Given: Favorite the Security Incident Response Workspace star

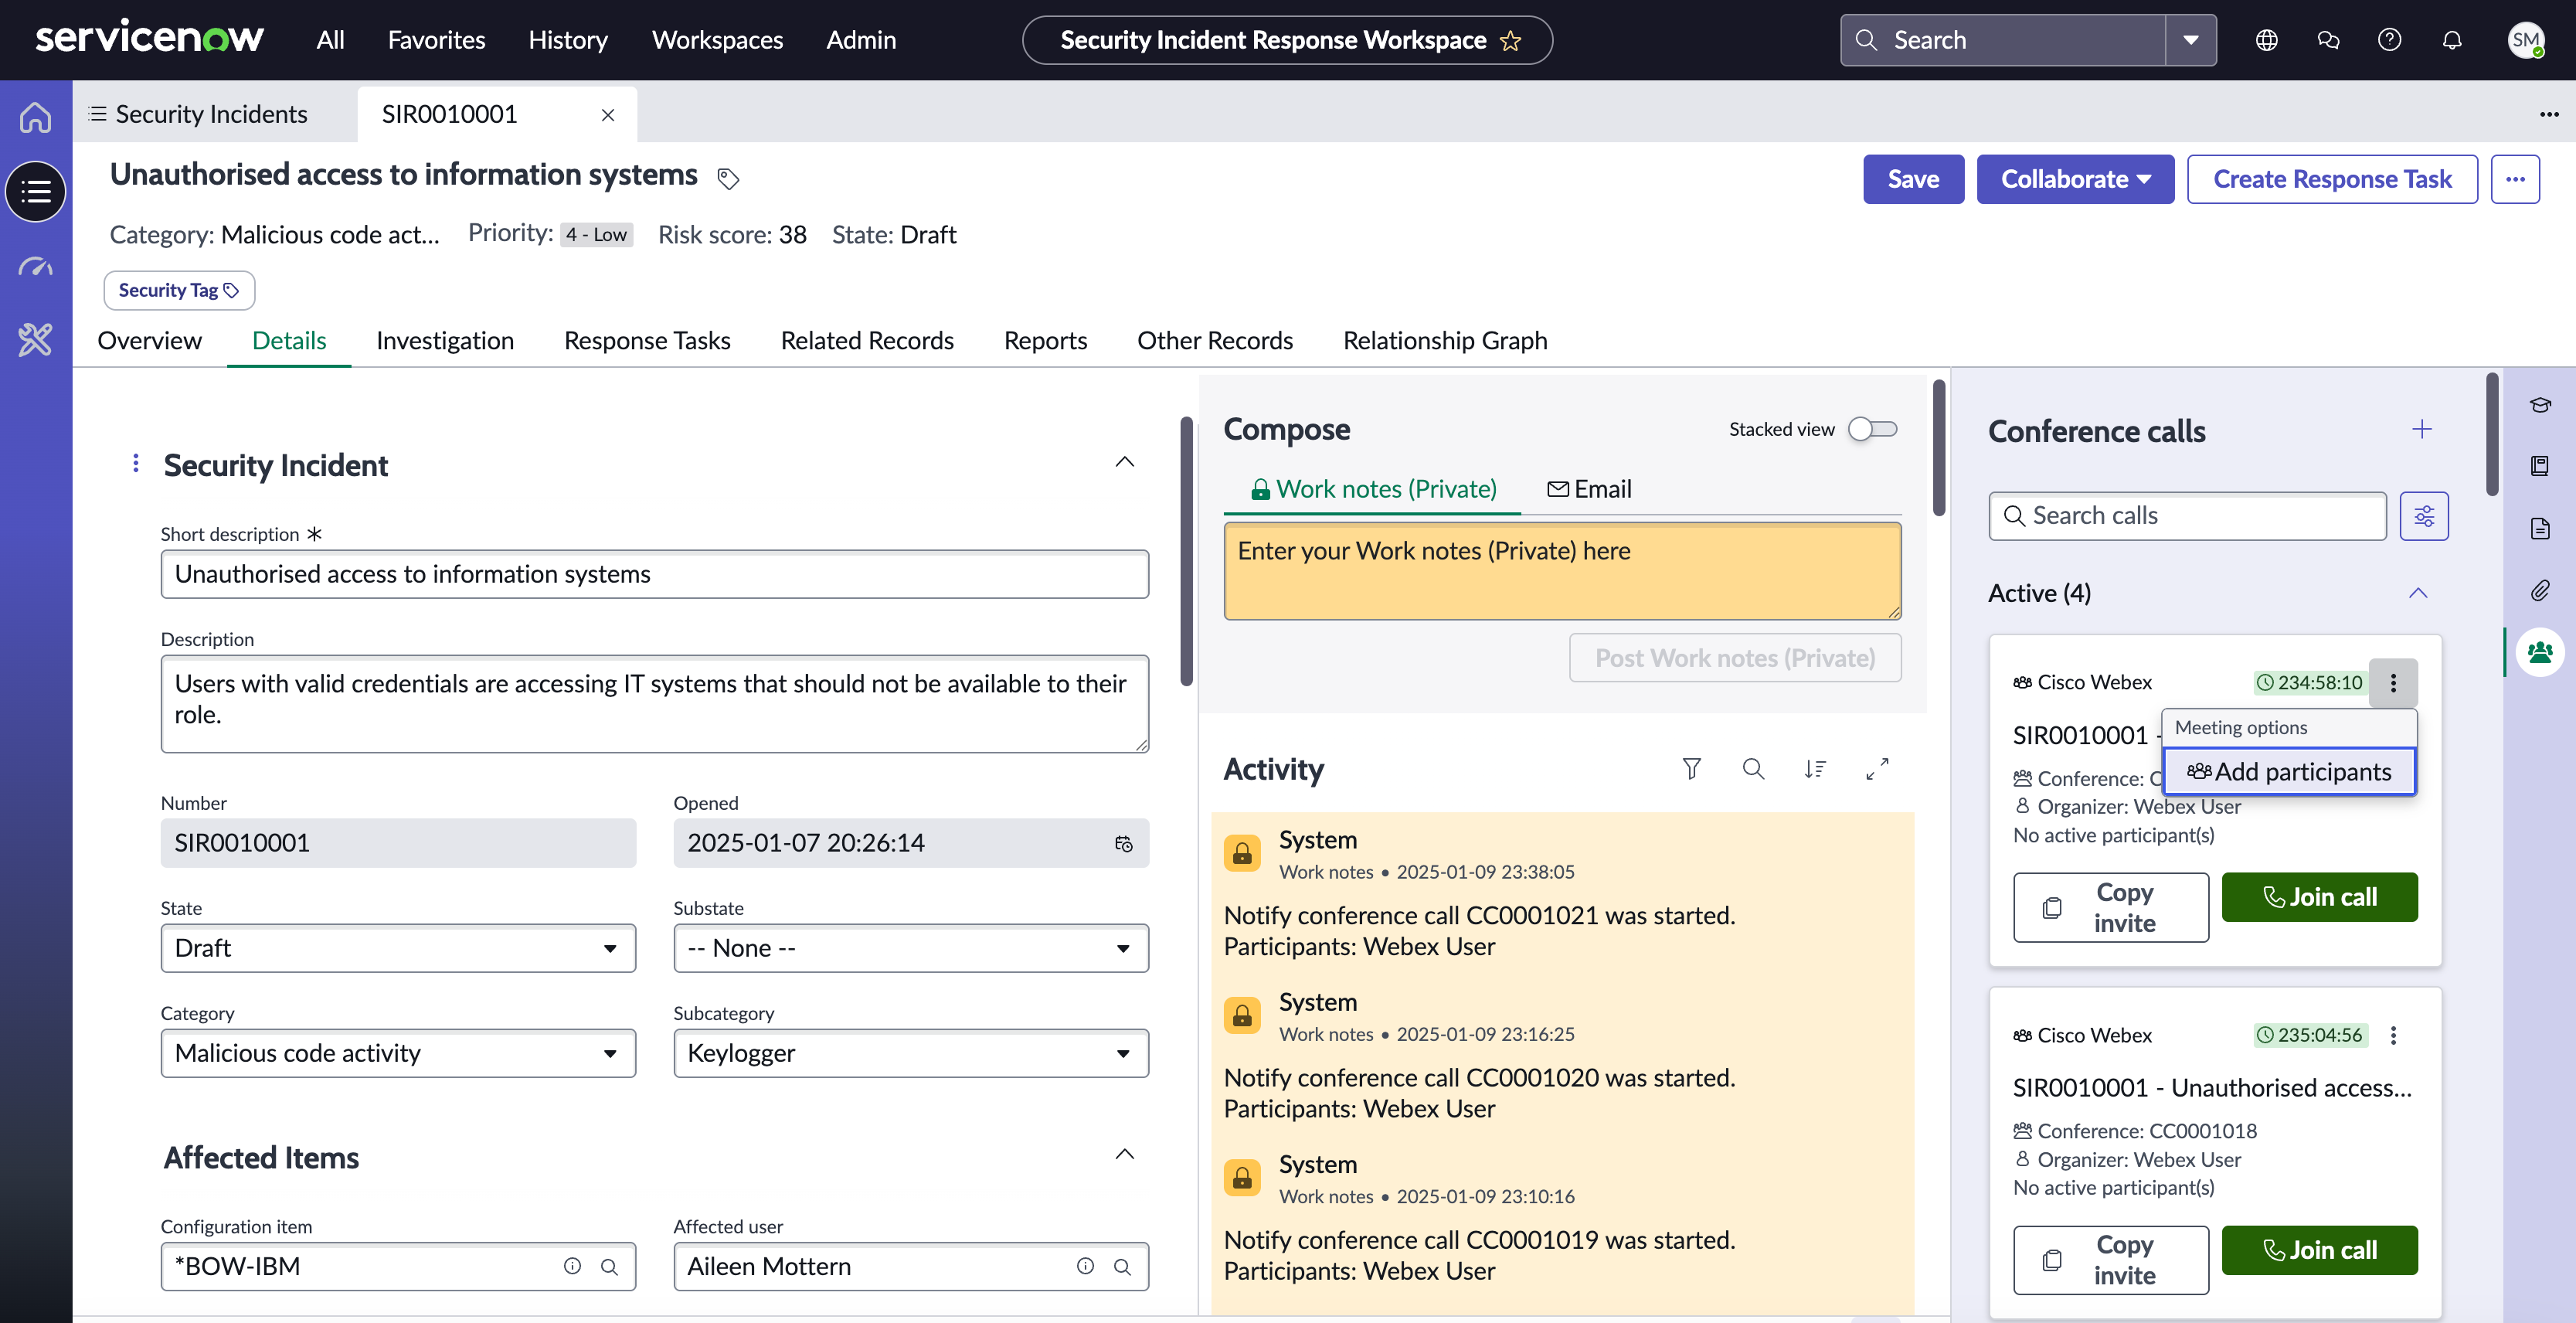Looking at the screenshot, I should [1510, 41].
